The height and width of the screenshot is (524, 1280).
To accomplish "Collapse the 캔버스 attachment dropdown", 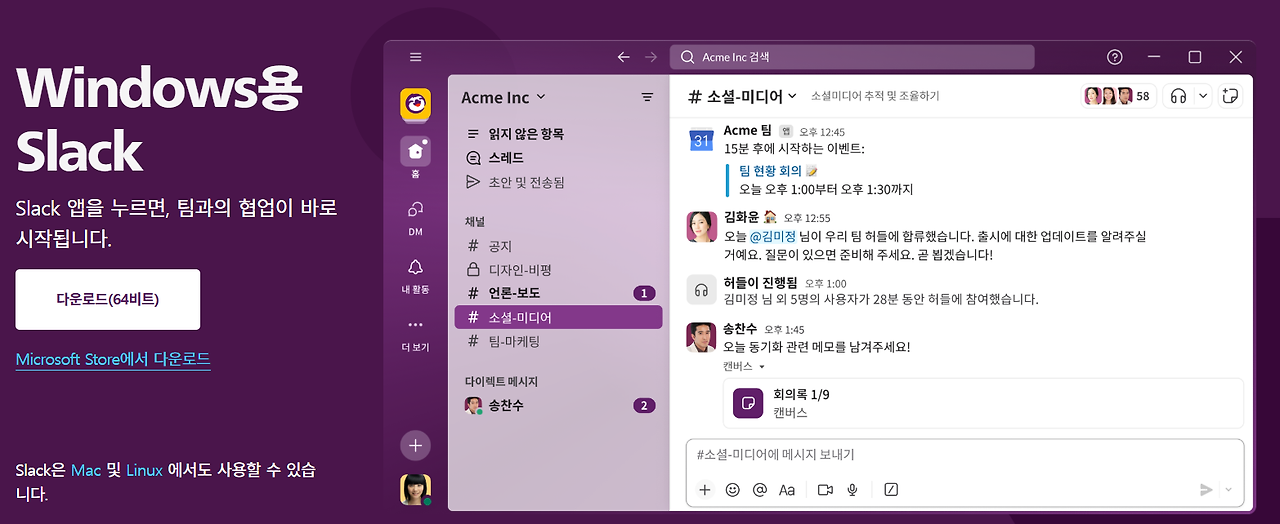I will click(744, 366).
